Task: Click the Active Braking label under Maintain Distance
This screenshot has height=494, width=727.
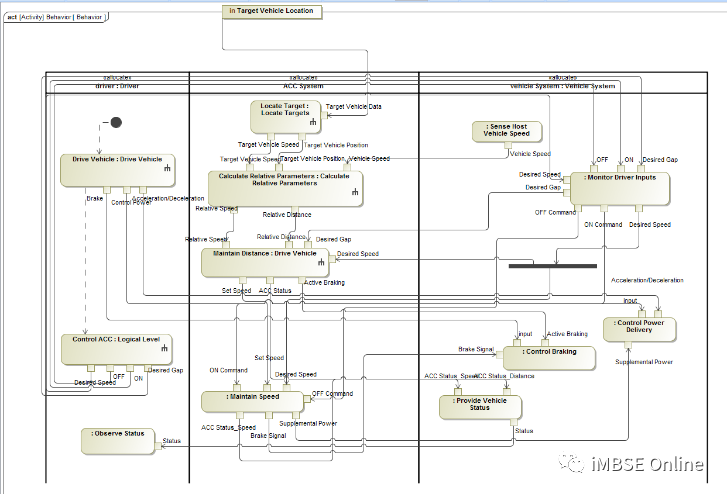Action: point(325,282)
